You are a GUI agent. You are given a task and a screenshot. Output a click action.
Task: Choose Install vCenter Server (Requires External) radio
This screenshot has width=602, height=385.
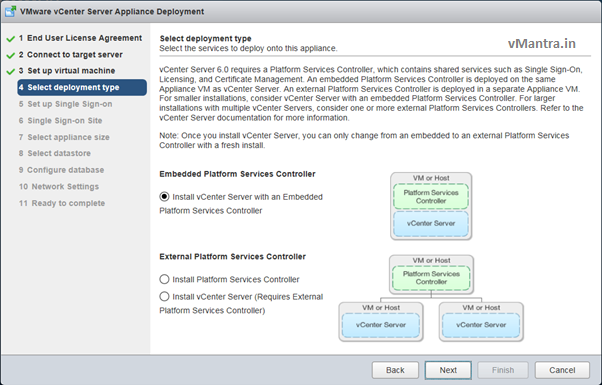coord(164,296)
